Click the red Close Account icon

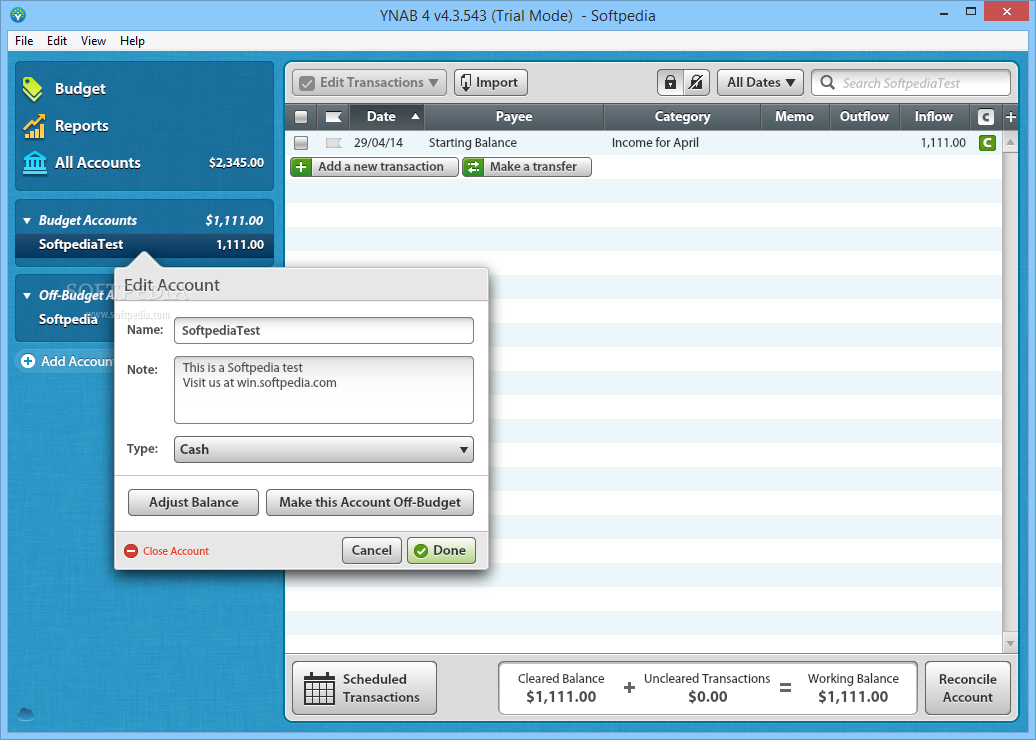coord(131,551)
